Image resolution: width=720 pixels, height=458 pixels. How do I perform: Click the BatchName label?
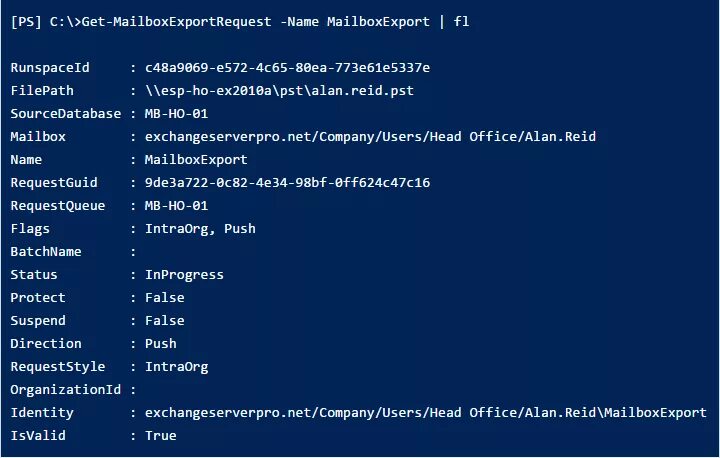[46, 252]
